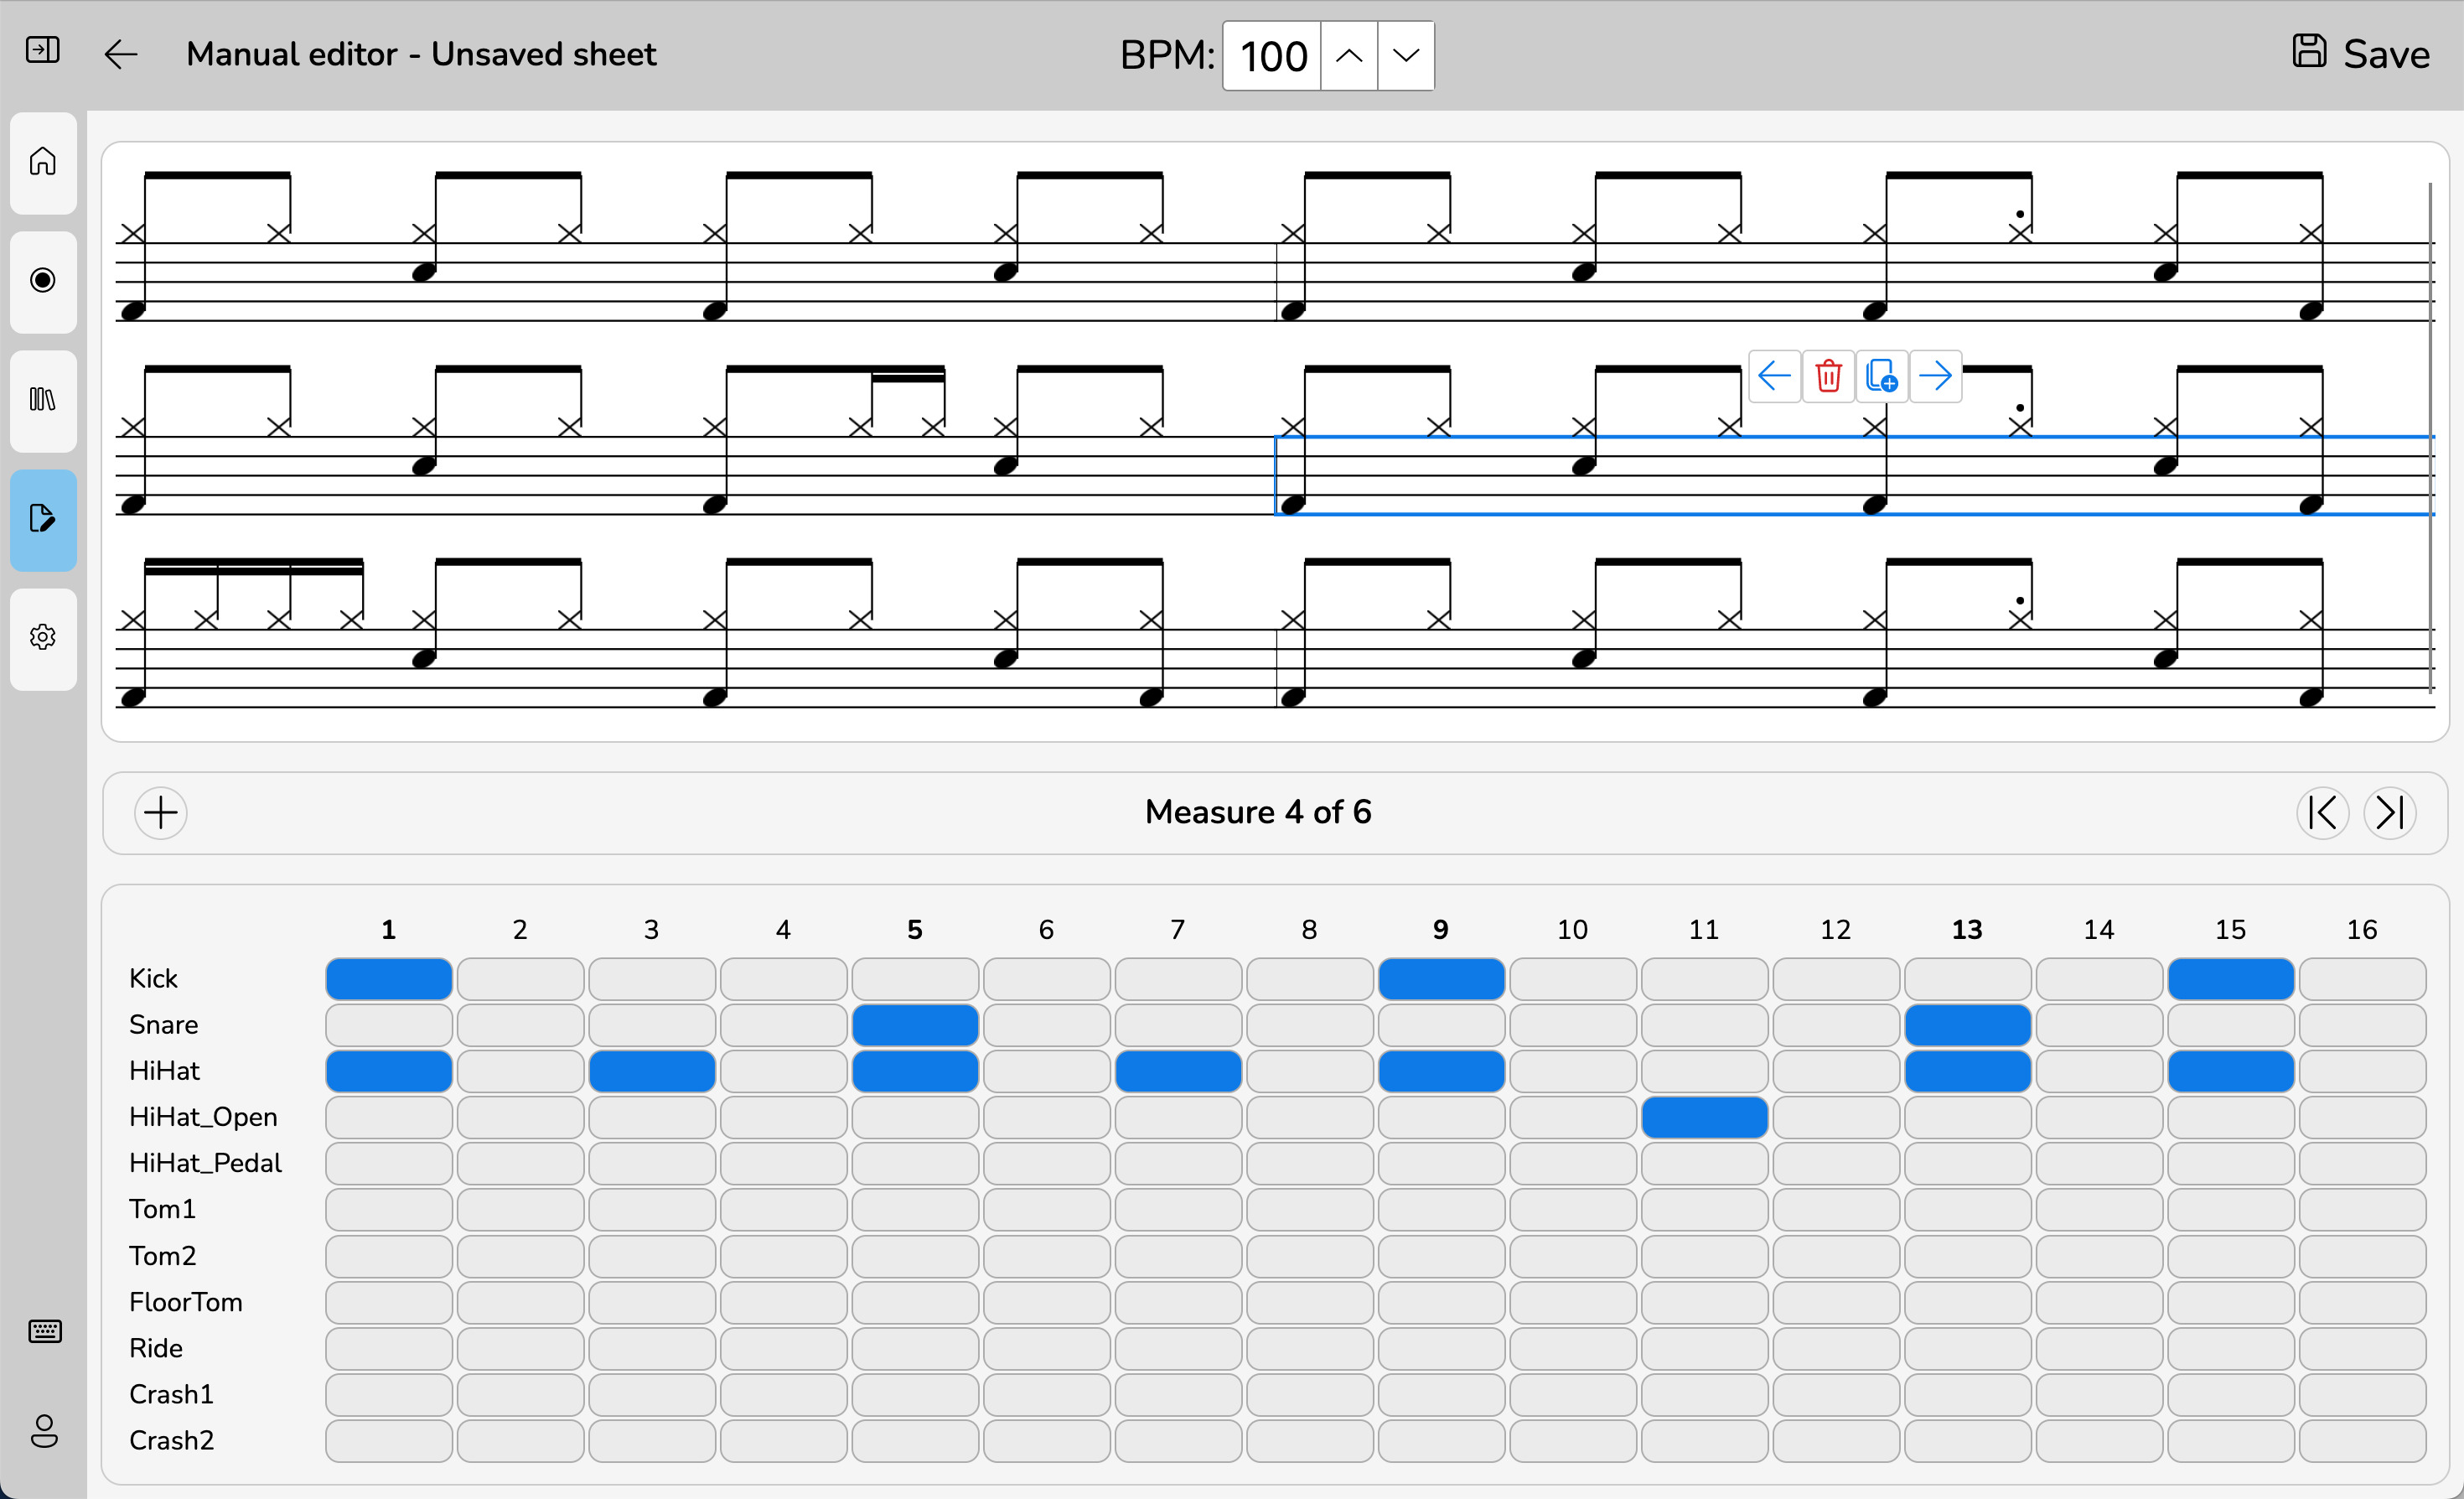Decrease BPM with the down chevron
This screenshot has height=1499, width=2464.
(x=1405, y=56)
